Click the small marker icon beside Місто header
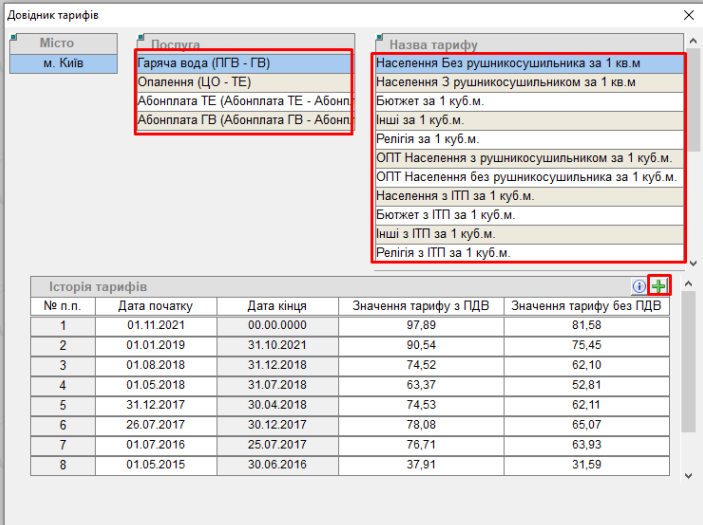This screenshot has height=525, width=703. [14, 38]
